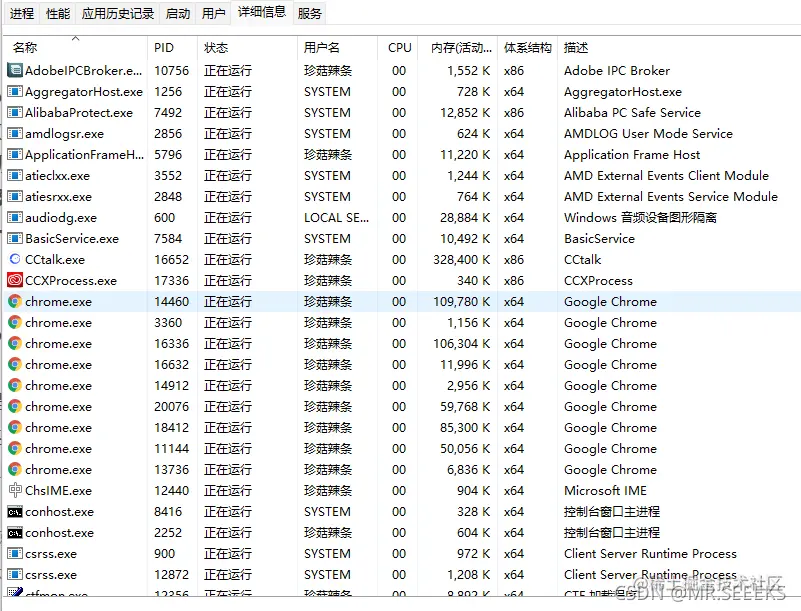The image size is (801, 611).
Task: Click Chrome icon for PID 16632
Action: pyautogui.click(x=15, y=364)
